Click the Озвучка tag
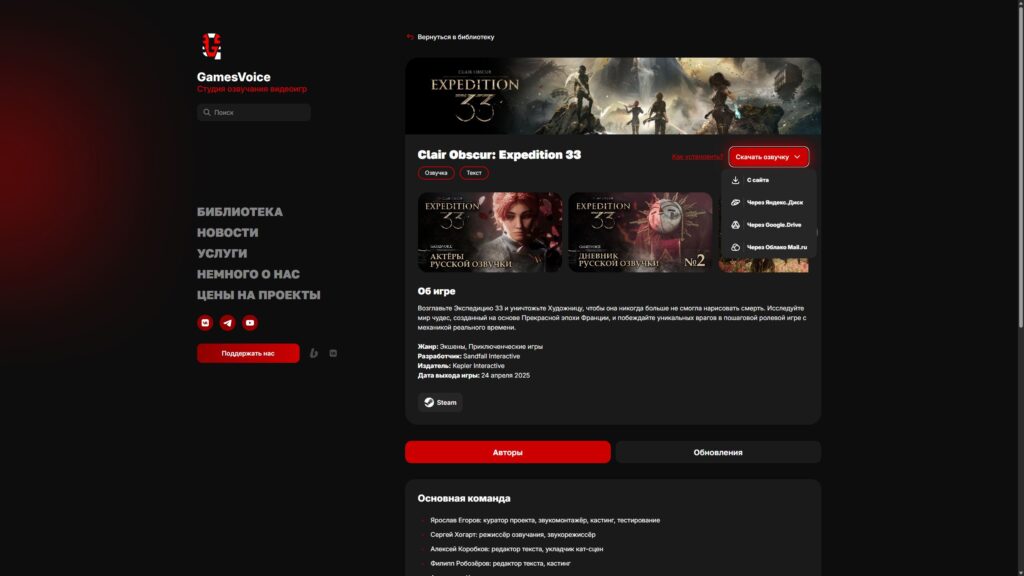Image resolution: width=1024 pixels, height=576 pixels. pyautogui.click(x=436, y=173)
